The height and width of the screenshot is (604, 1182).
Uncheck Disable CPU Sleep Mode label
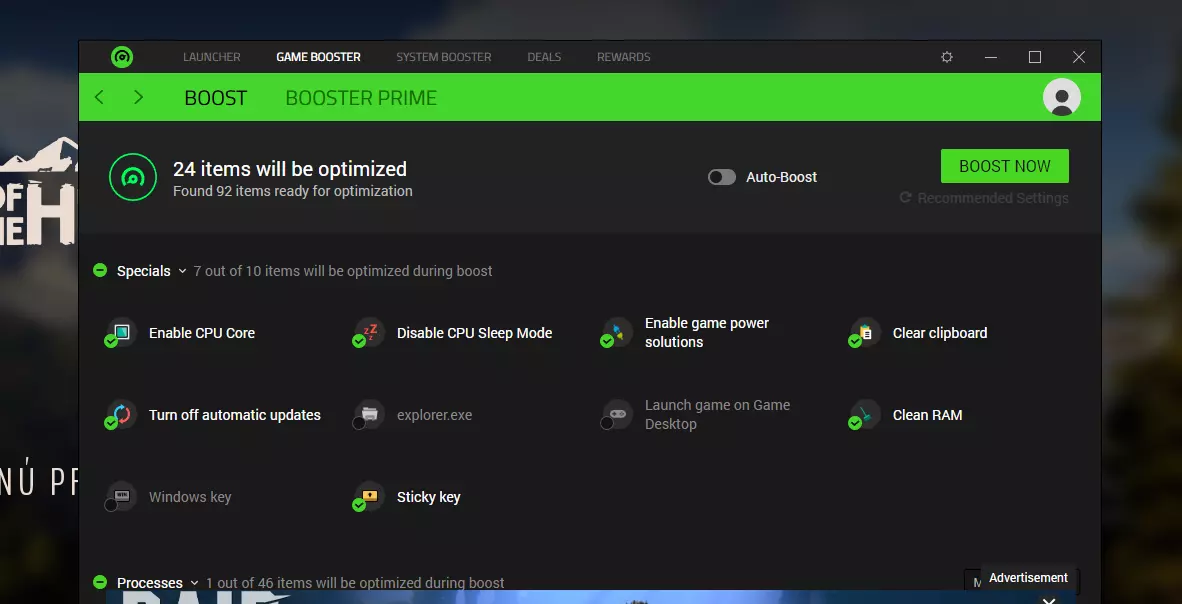tap(474, 333)
